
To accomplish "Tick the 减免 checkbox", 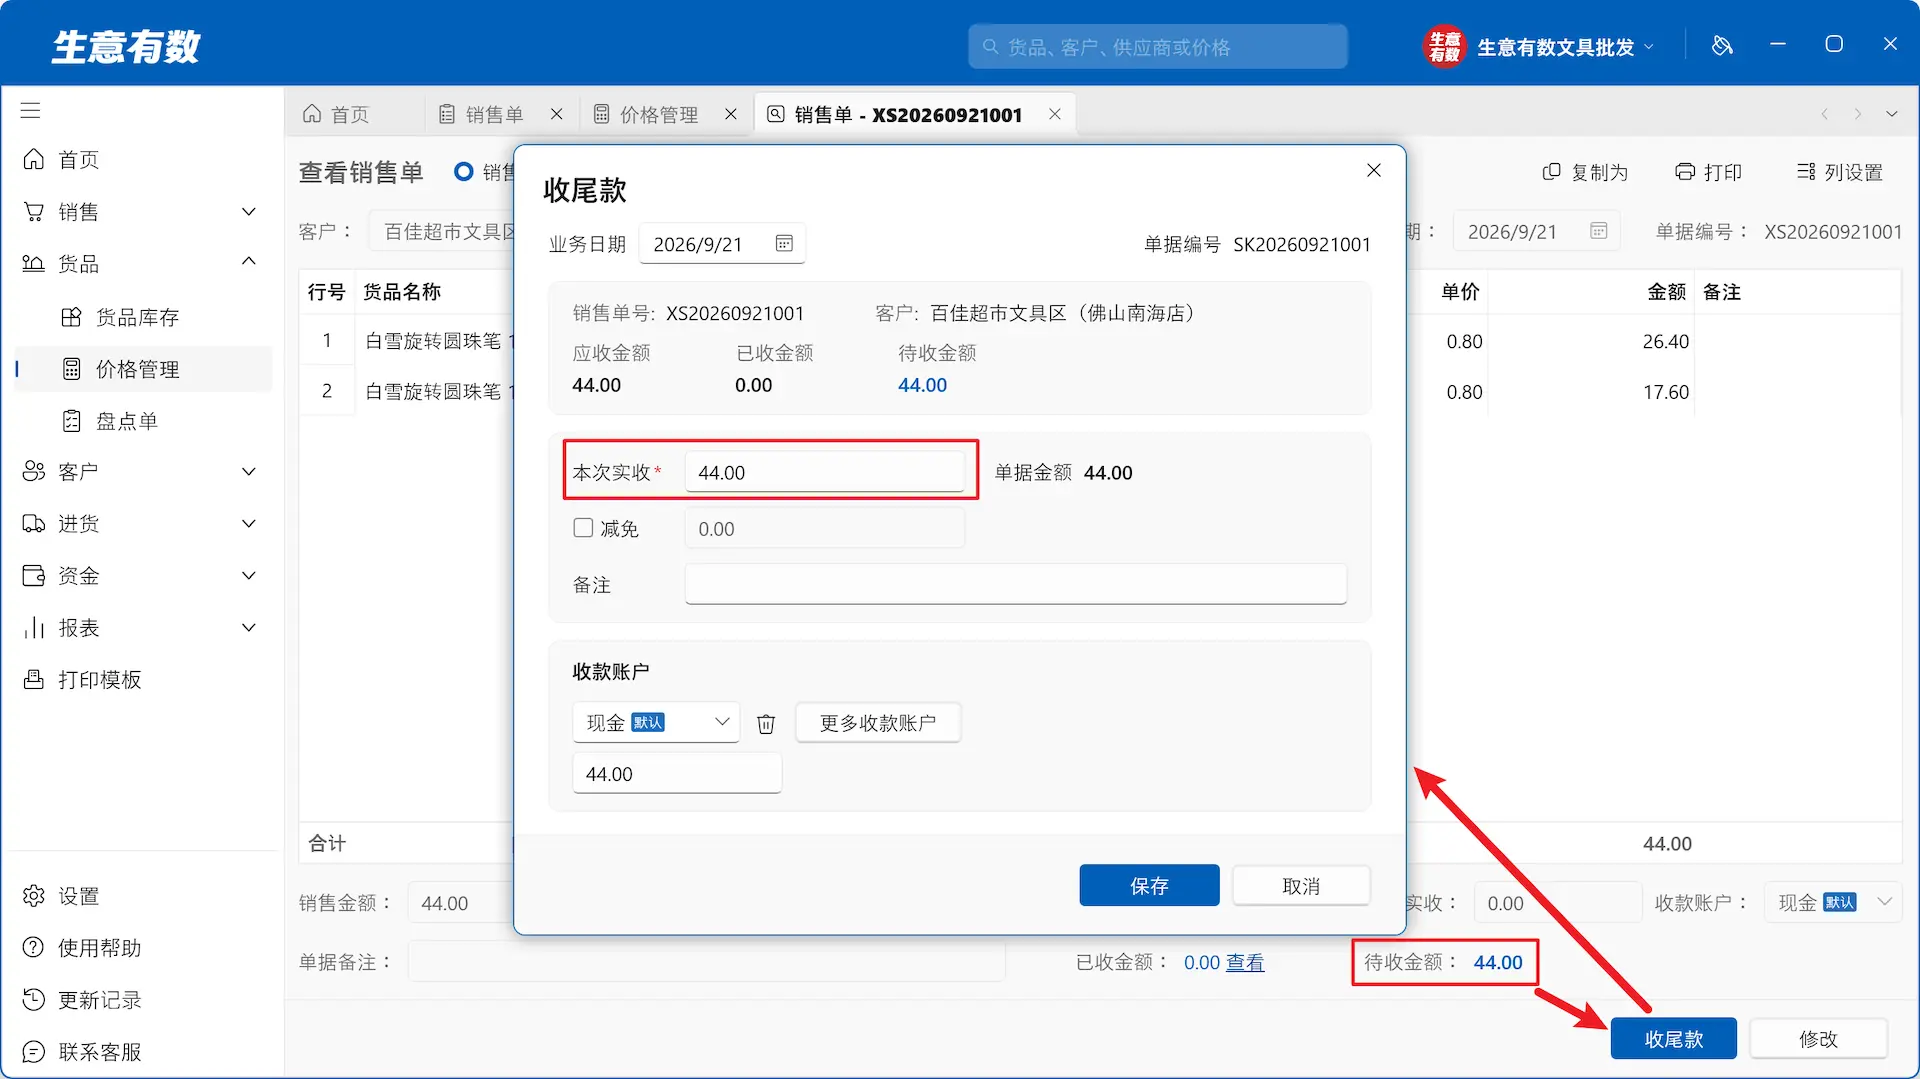I will pos(583,528).
